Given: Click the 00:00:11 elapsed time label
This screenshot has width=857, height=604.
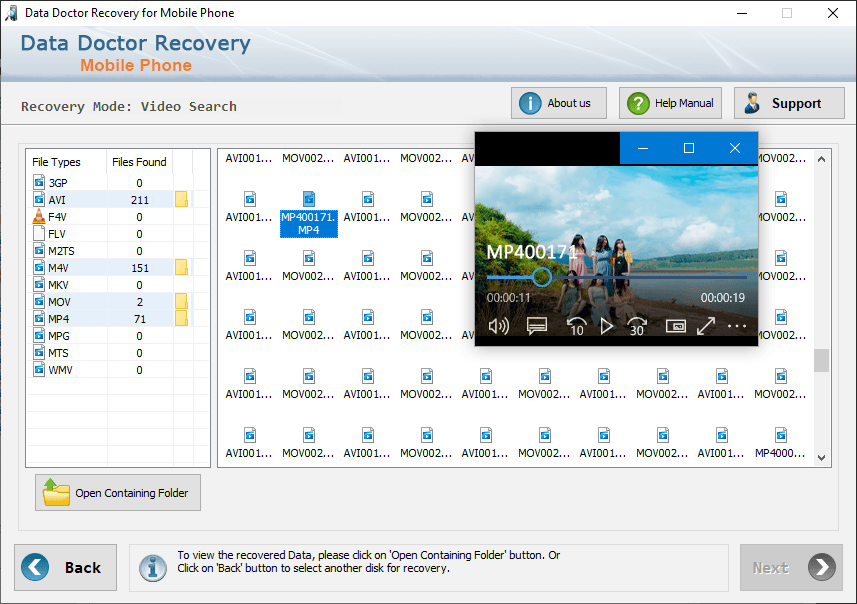Looking at the screenshot, I should 509,298.
